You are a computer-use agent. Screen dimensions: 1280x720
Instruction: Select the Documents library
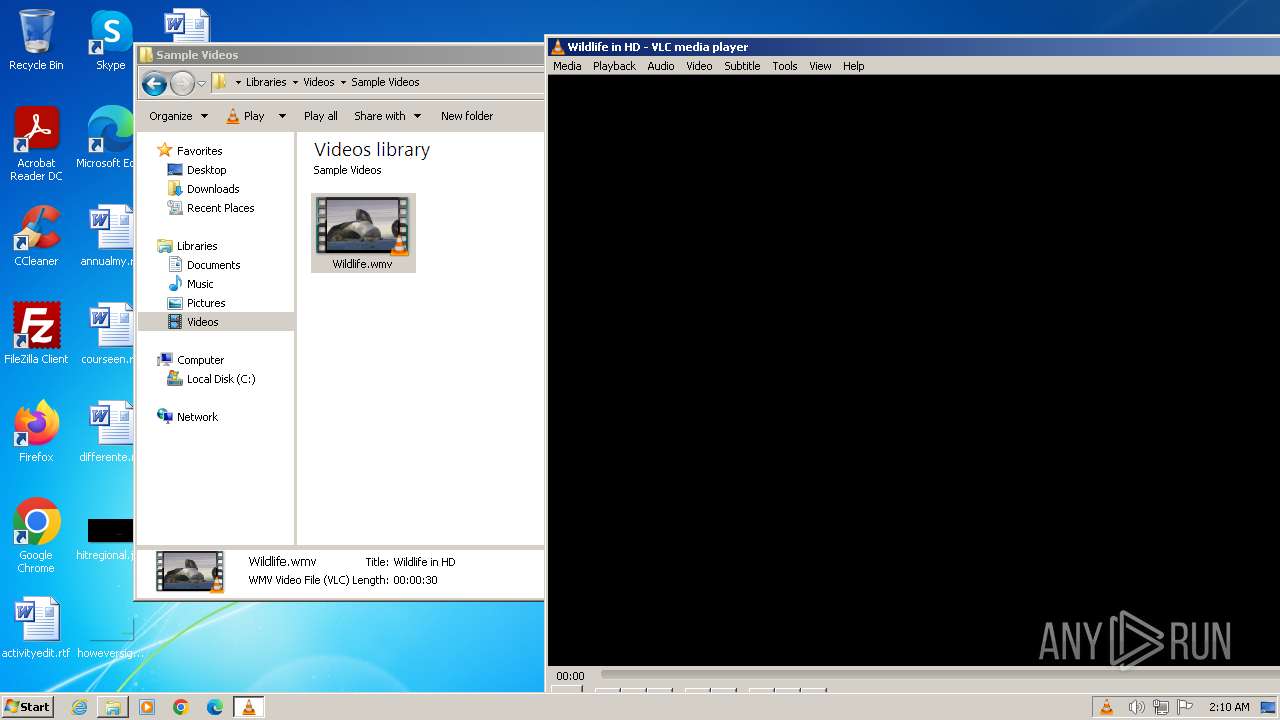pyautogui.click(x=213, y=265)
